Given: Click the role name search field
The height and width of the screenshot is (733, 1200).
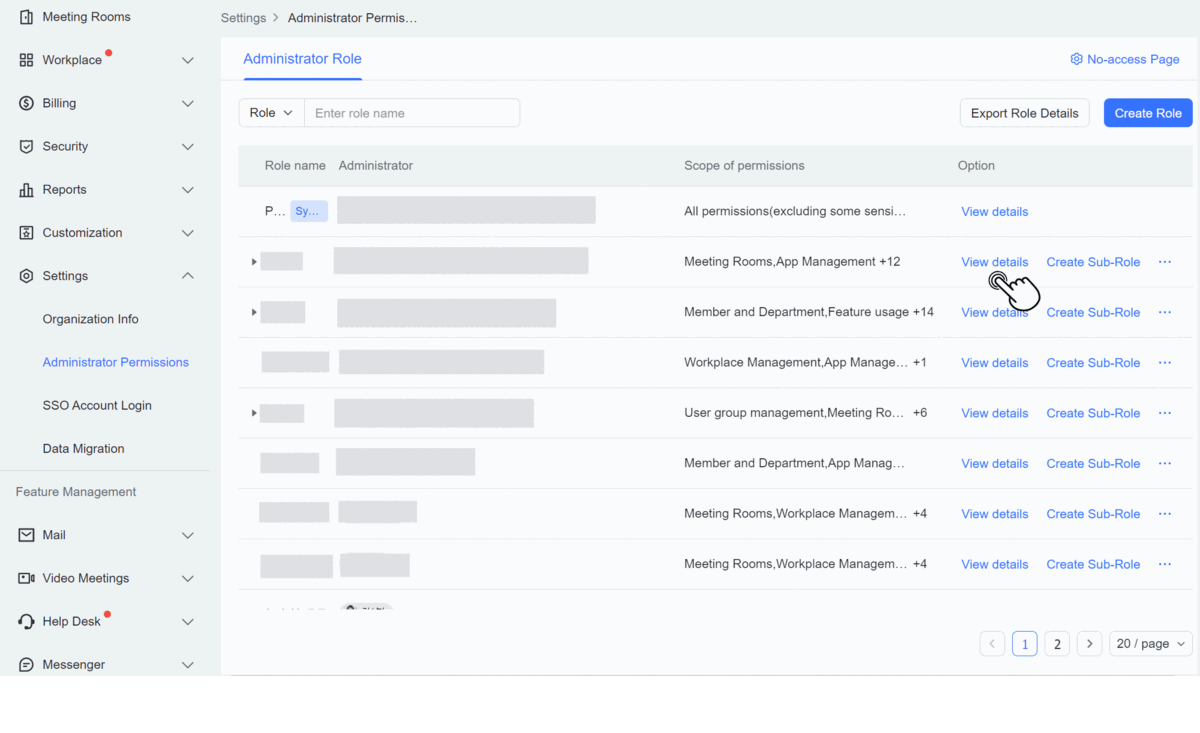Looking at the screenshot, I should pyautogui.click(x=412, y=112).
